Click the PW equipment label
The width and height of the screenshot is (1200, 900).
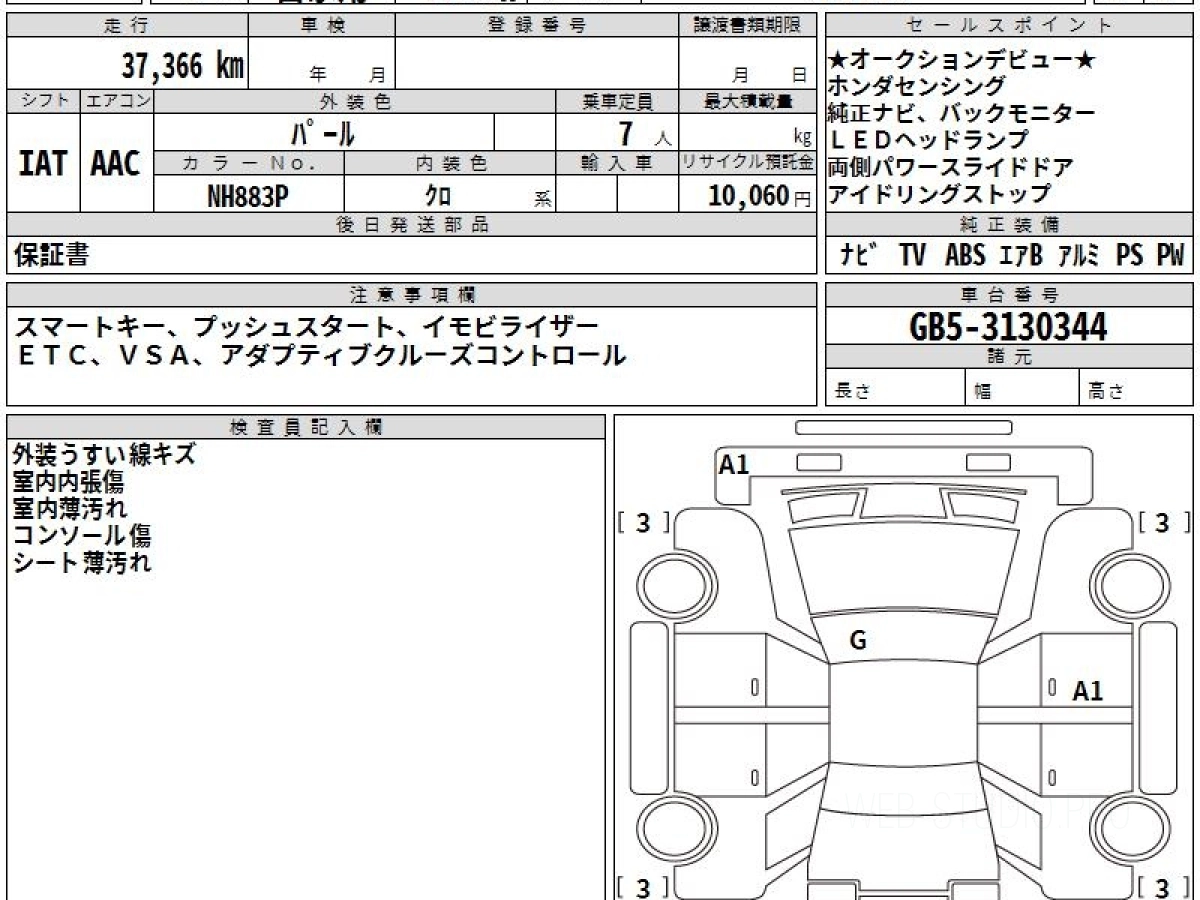click(1170, 256)
